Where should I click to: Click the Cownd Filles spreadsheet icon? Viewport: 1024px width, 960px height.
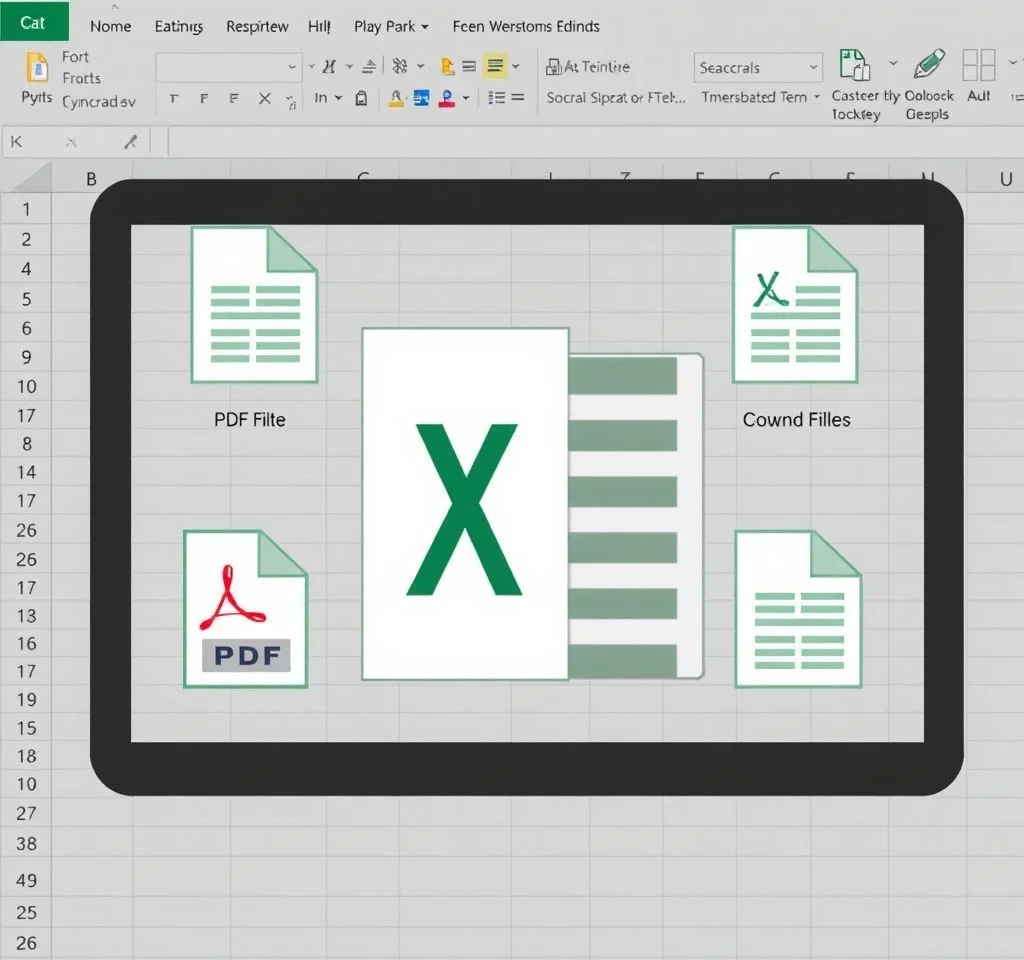click(x=795, y=305)
